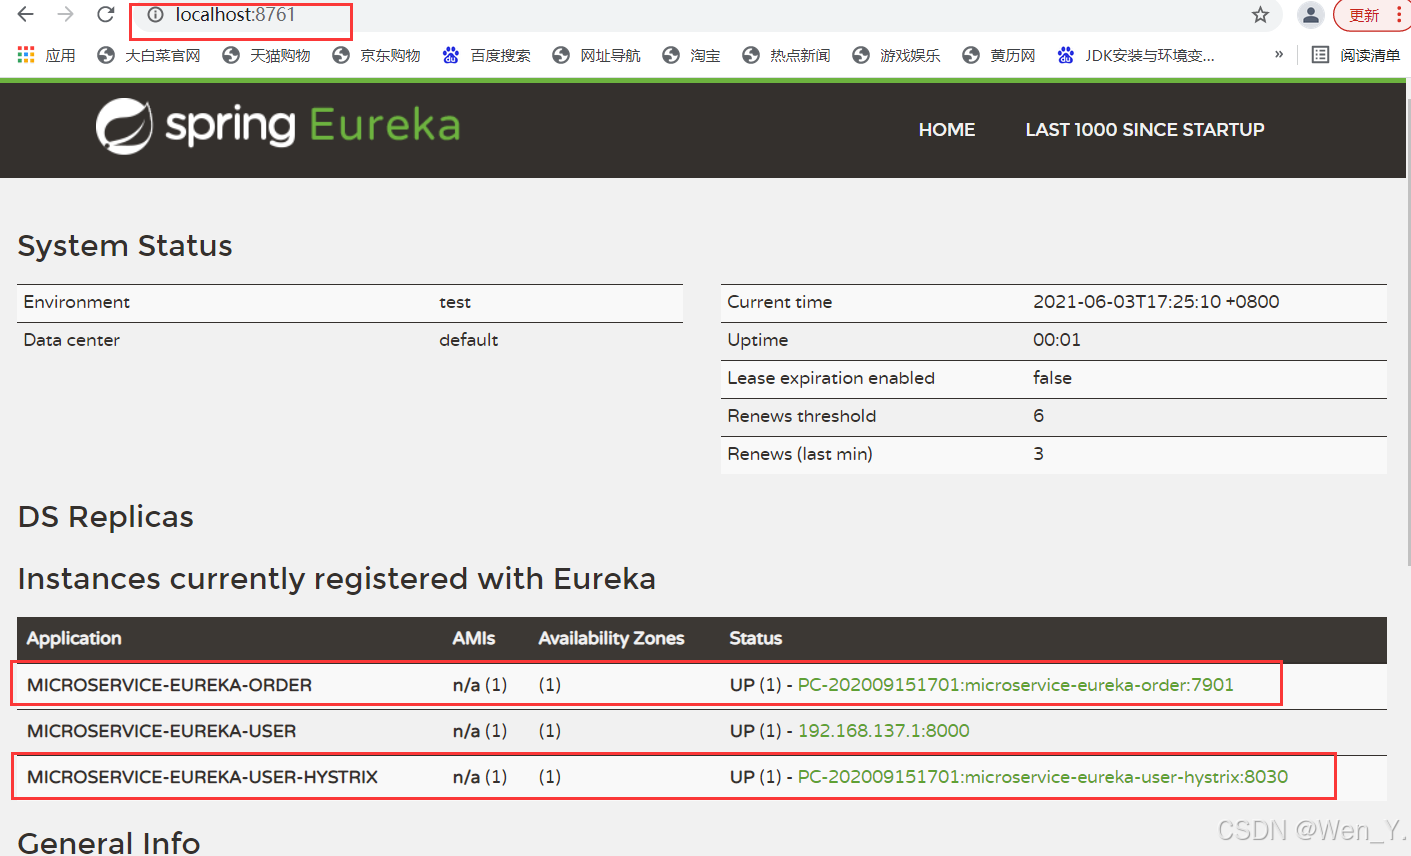
Task: Click the Spring Eureka logo
Action: 277,126
